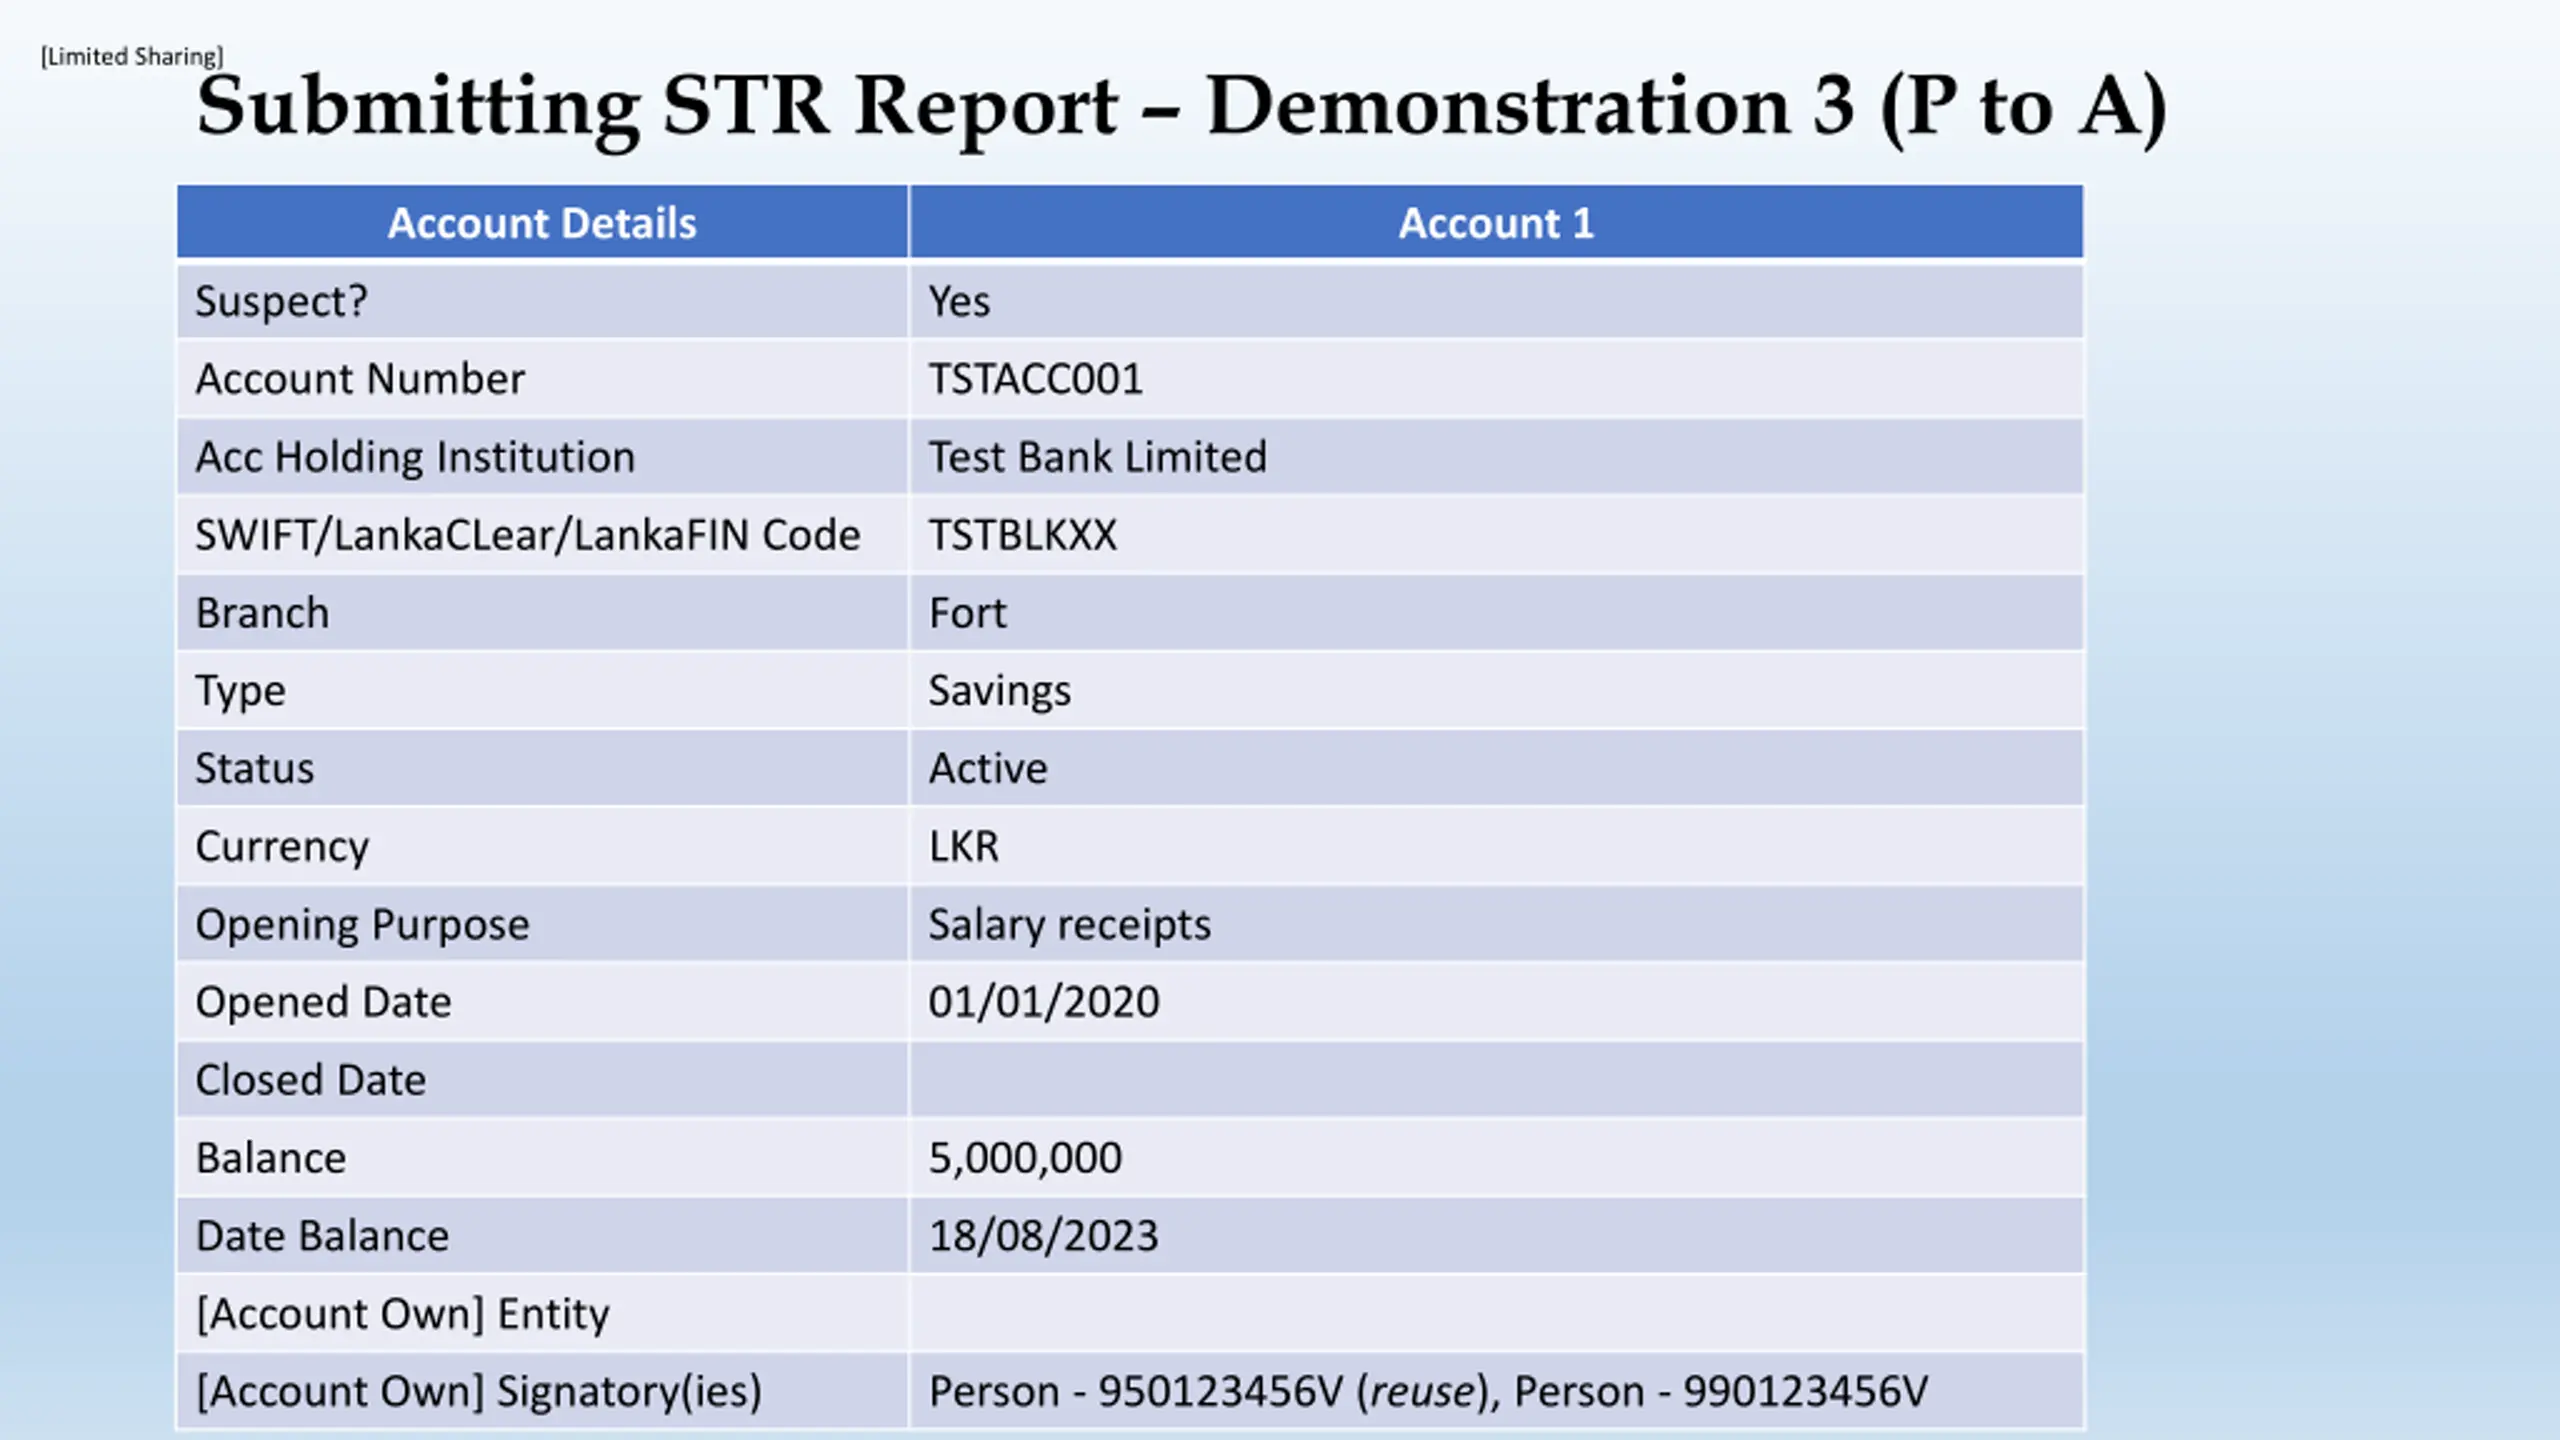Select the 'Account 1' column header
Image resolution: width=2560 pixels, height=1440 pixels.
(1496, 222)
